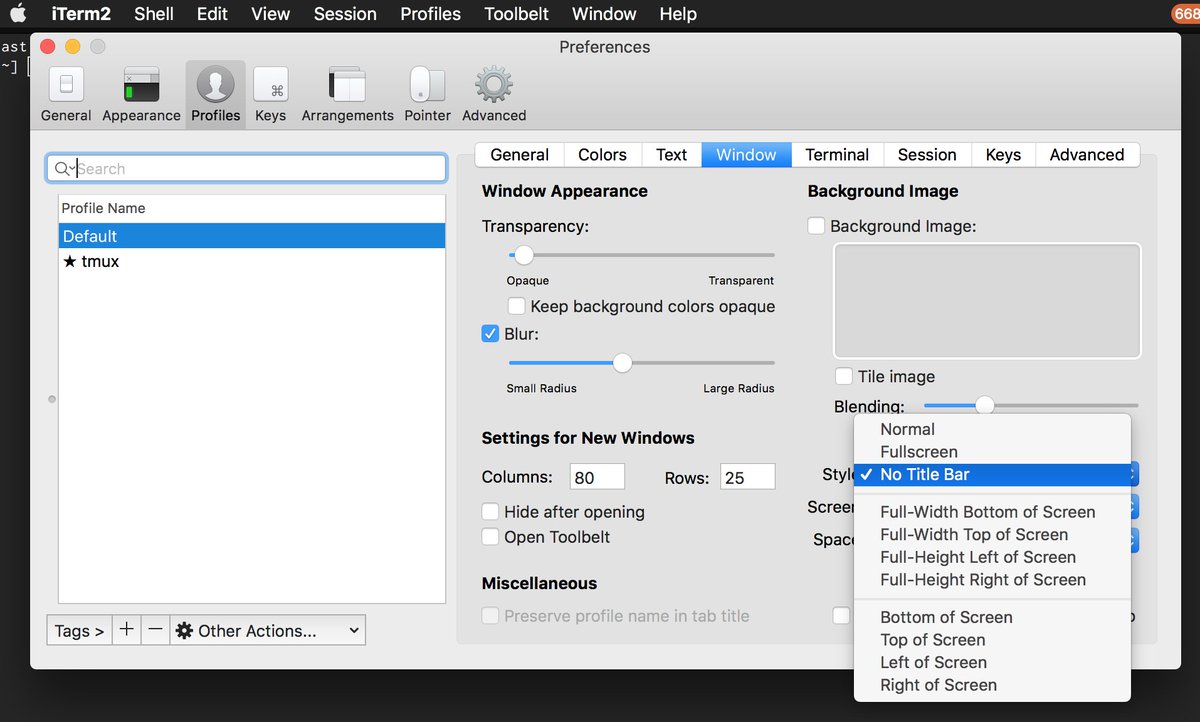Switch to the profile General tab
Screen dimensions: 1200x722
click(x=519, y=155)
